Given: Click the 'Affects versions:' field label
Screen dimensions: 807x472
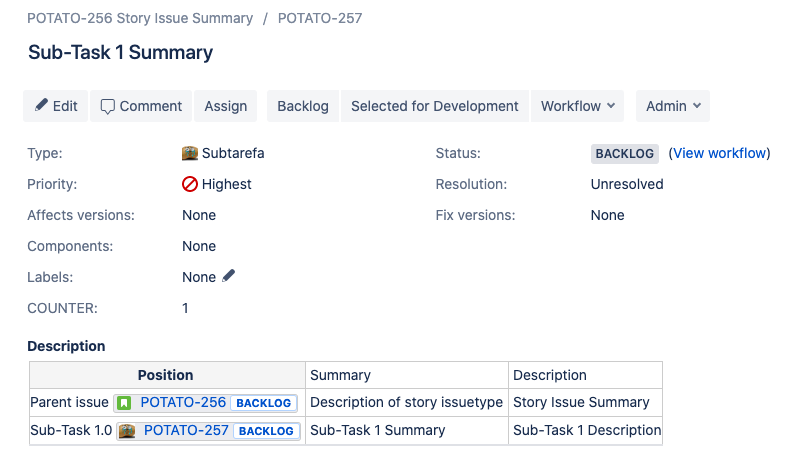Looking at the screenshot, I should [x=81, y=215].
